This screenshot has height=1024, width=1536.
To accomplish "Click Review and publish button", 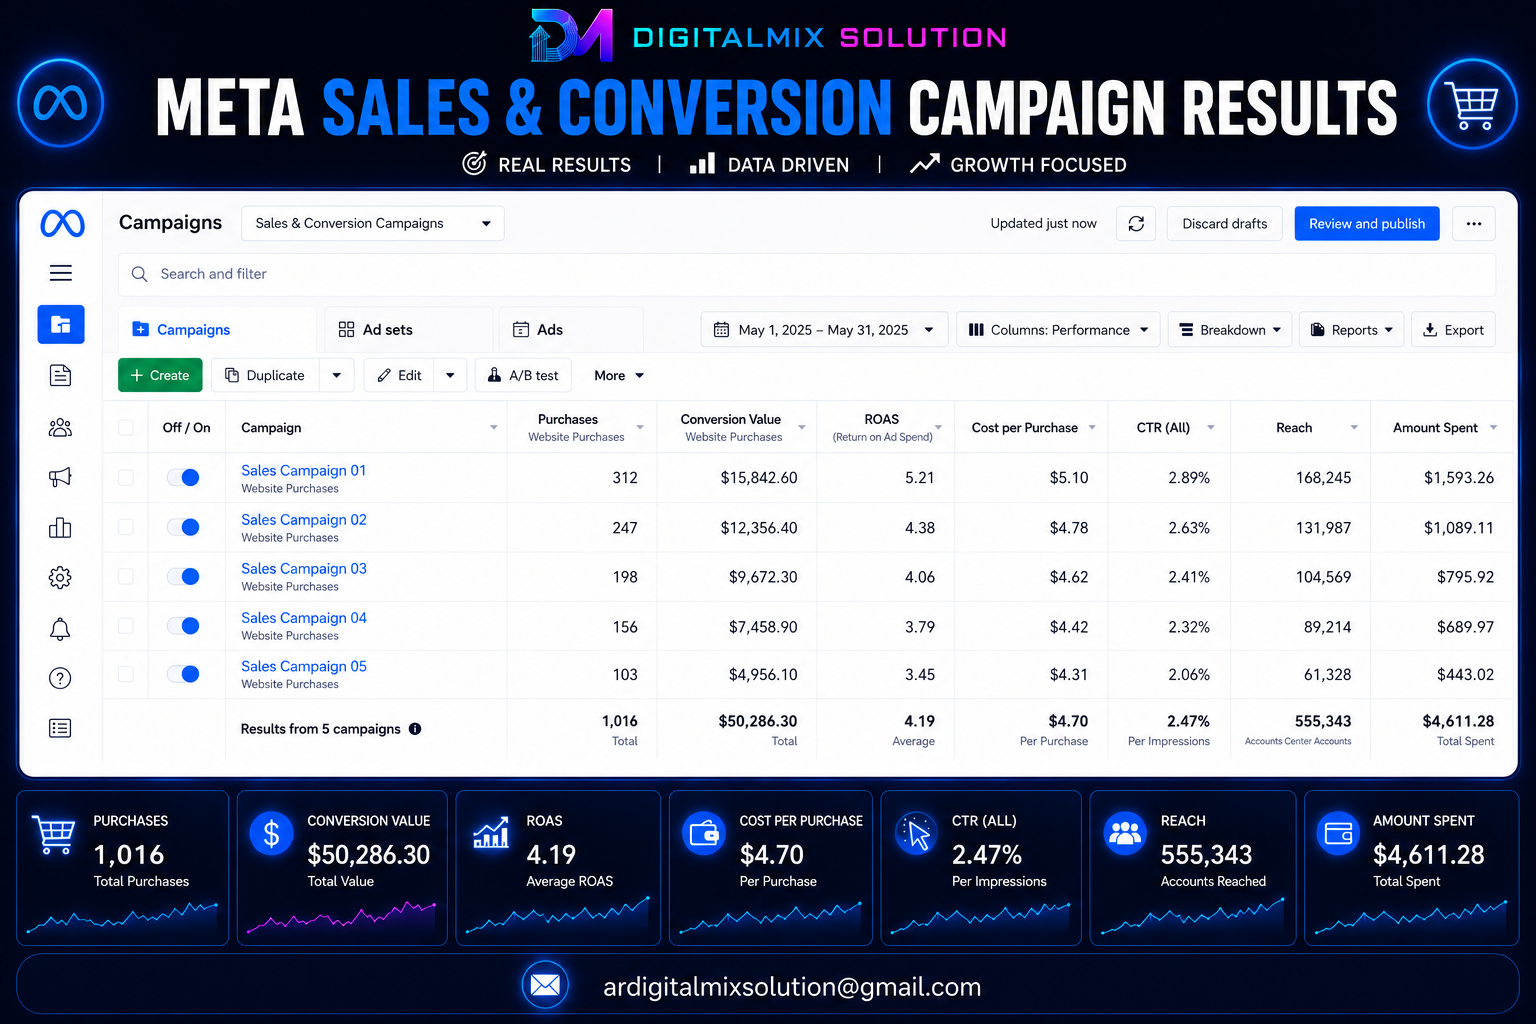I will click(x=1367, y=224).
